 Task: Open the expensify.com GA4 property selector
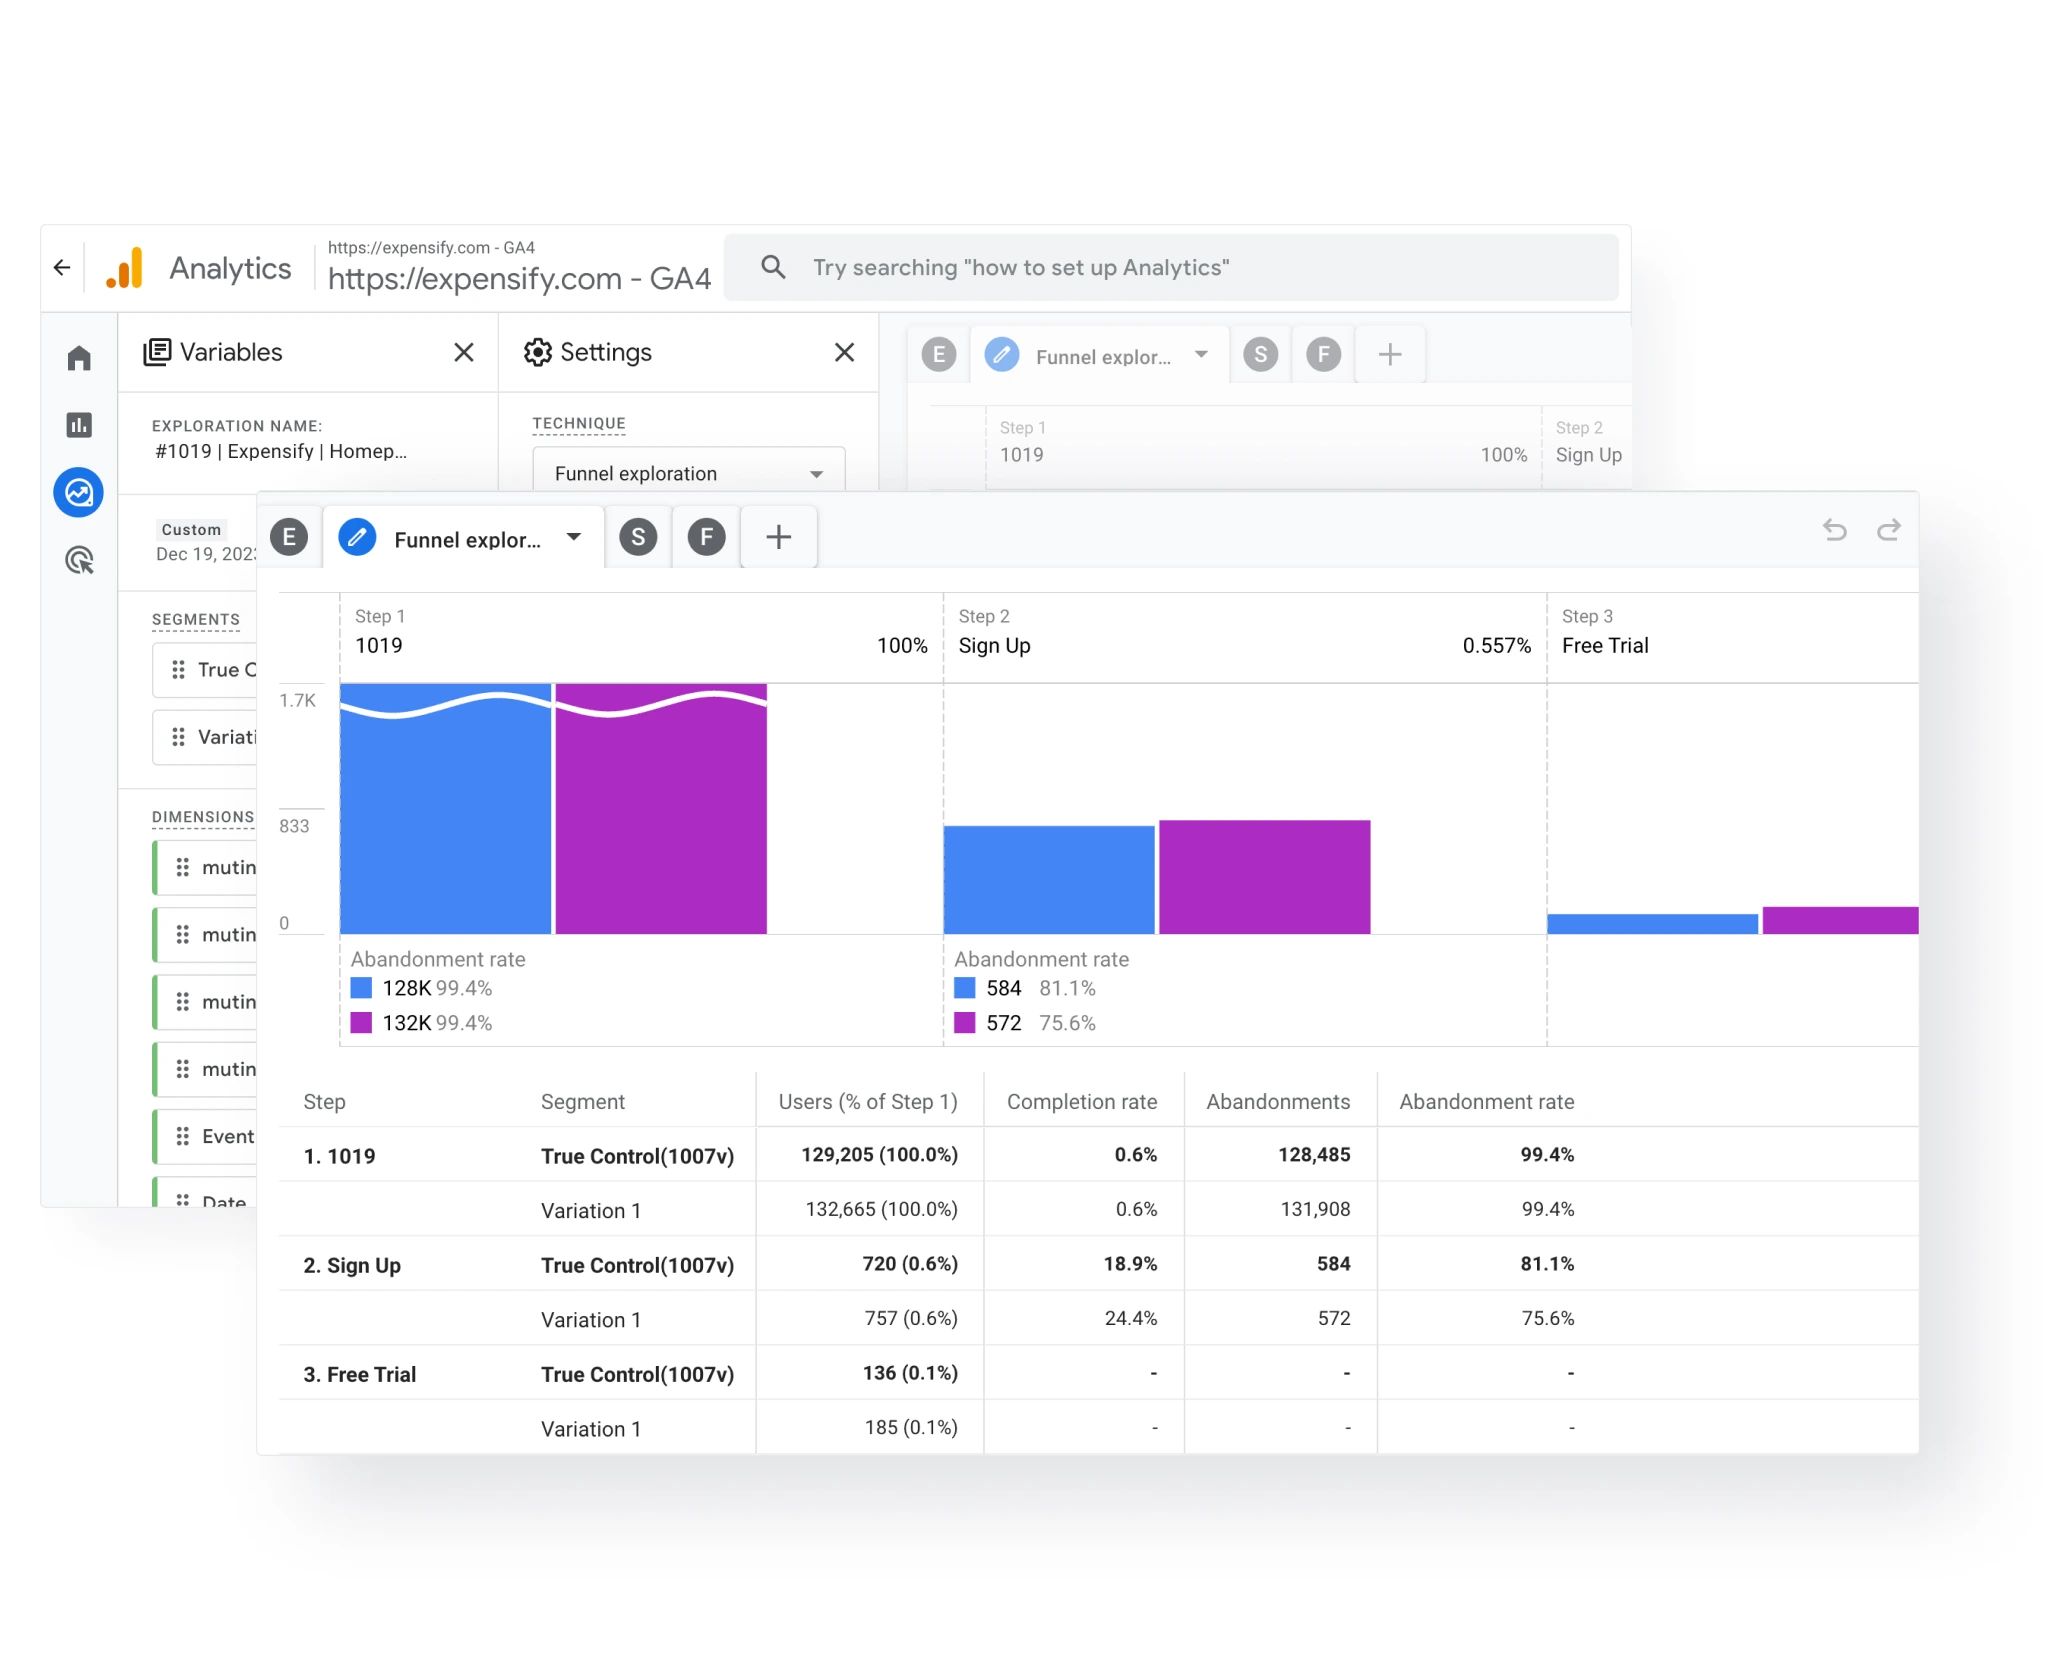tap(519, 267)
